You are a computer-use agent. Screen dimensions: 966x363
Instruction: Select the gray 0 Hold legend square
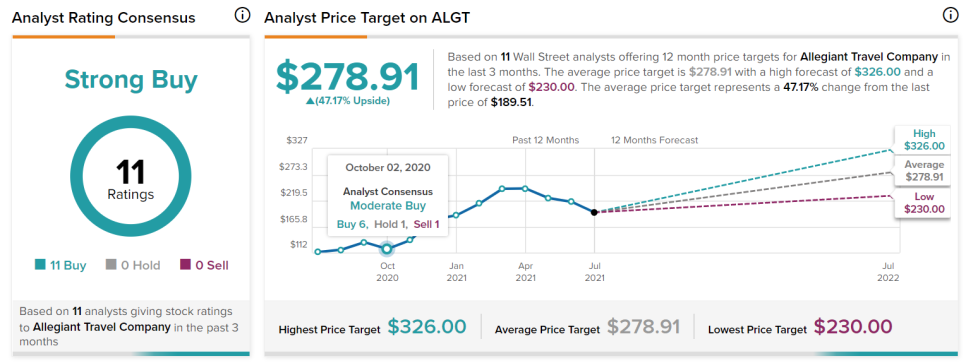pos(111,266)
